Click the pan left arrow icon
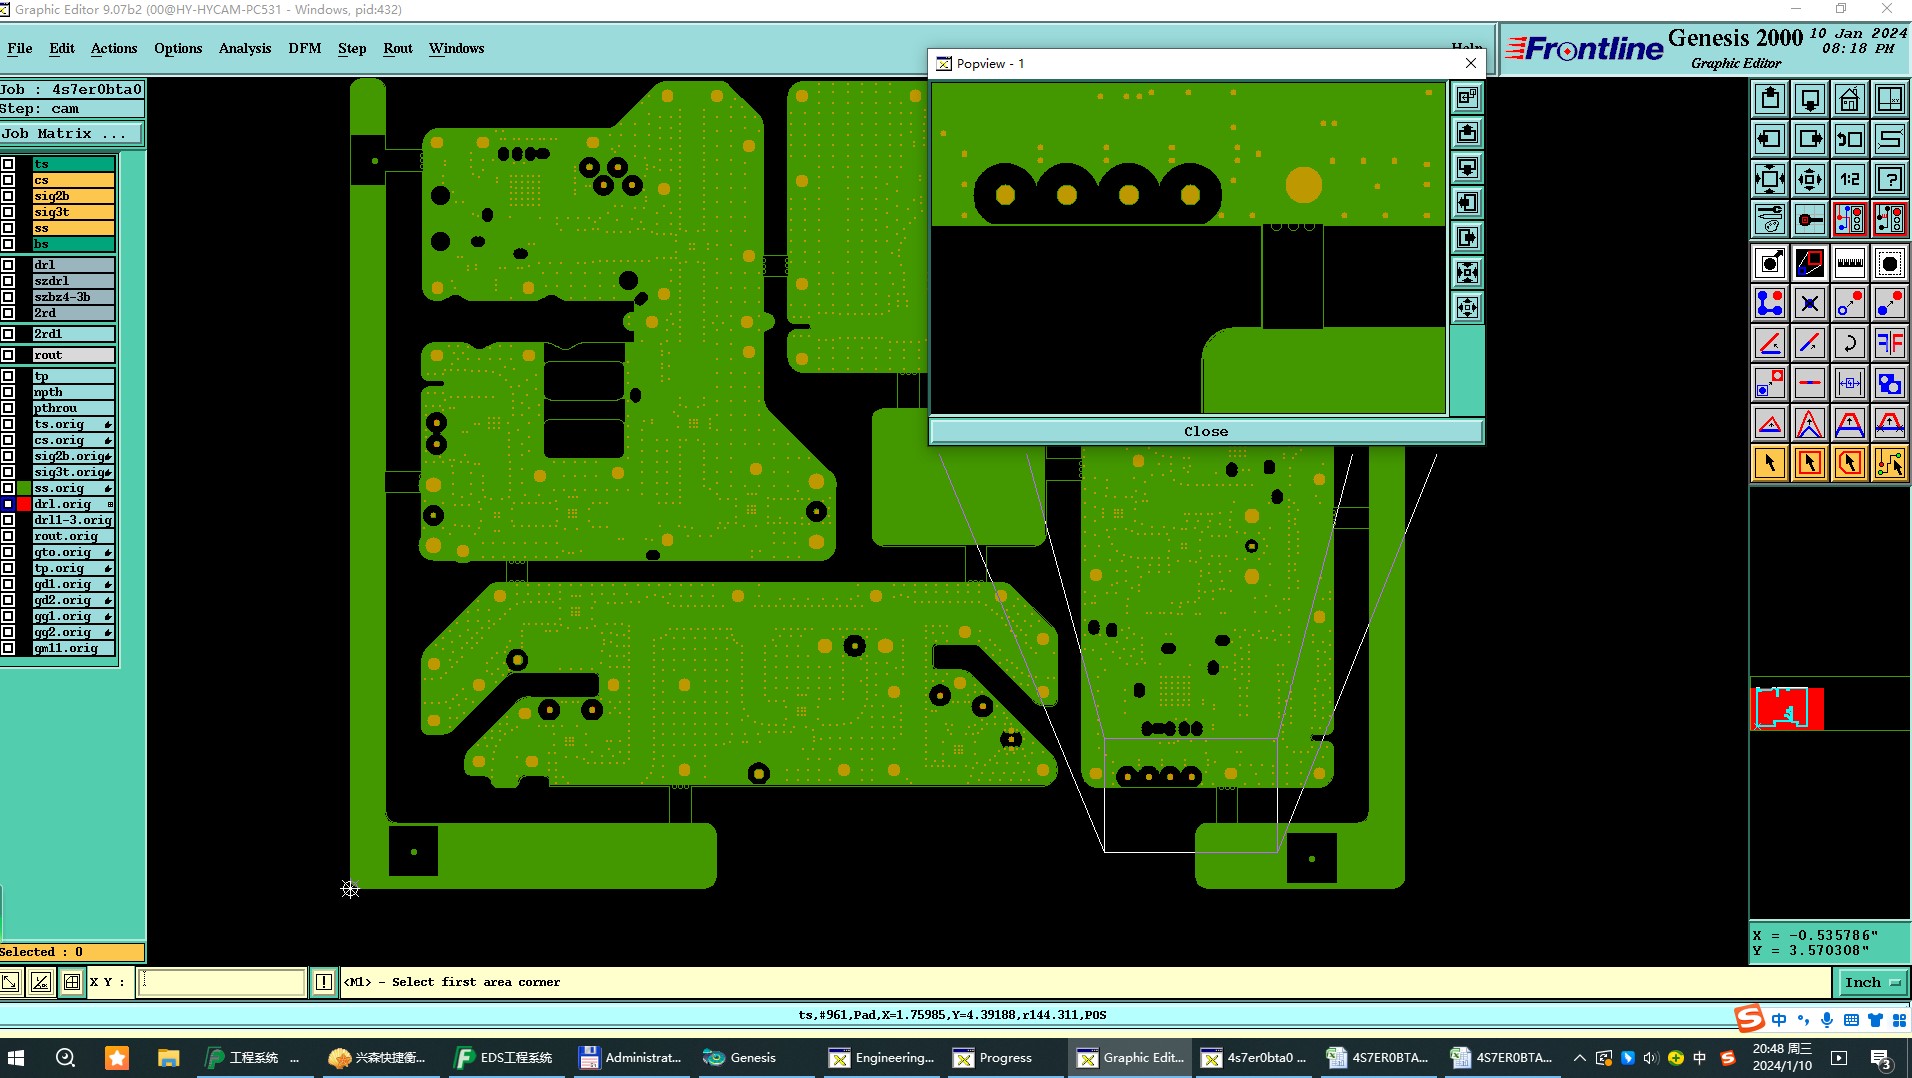The image size is (1912, 1078). 1769,139
